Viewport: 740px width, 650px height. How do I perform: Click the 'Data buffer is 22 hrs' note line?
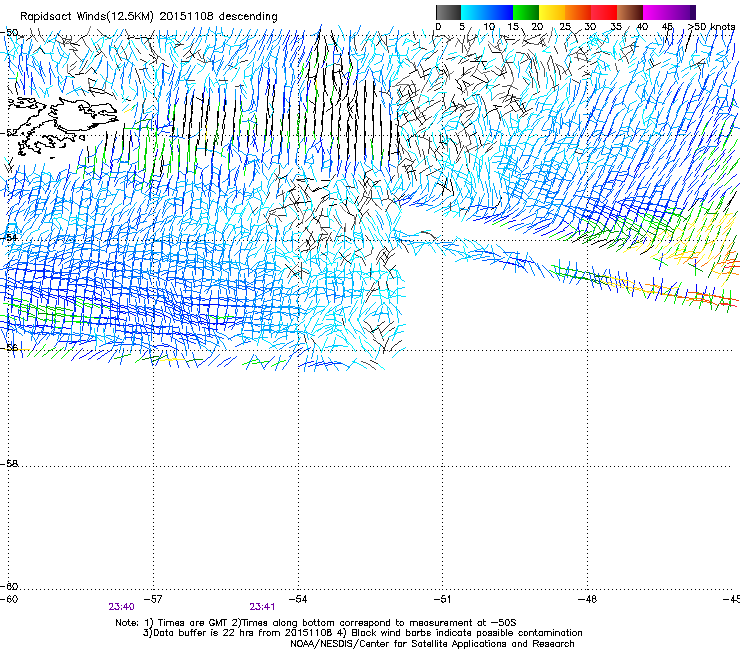point(362,633)
